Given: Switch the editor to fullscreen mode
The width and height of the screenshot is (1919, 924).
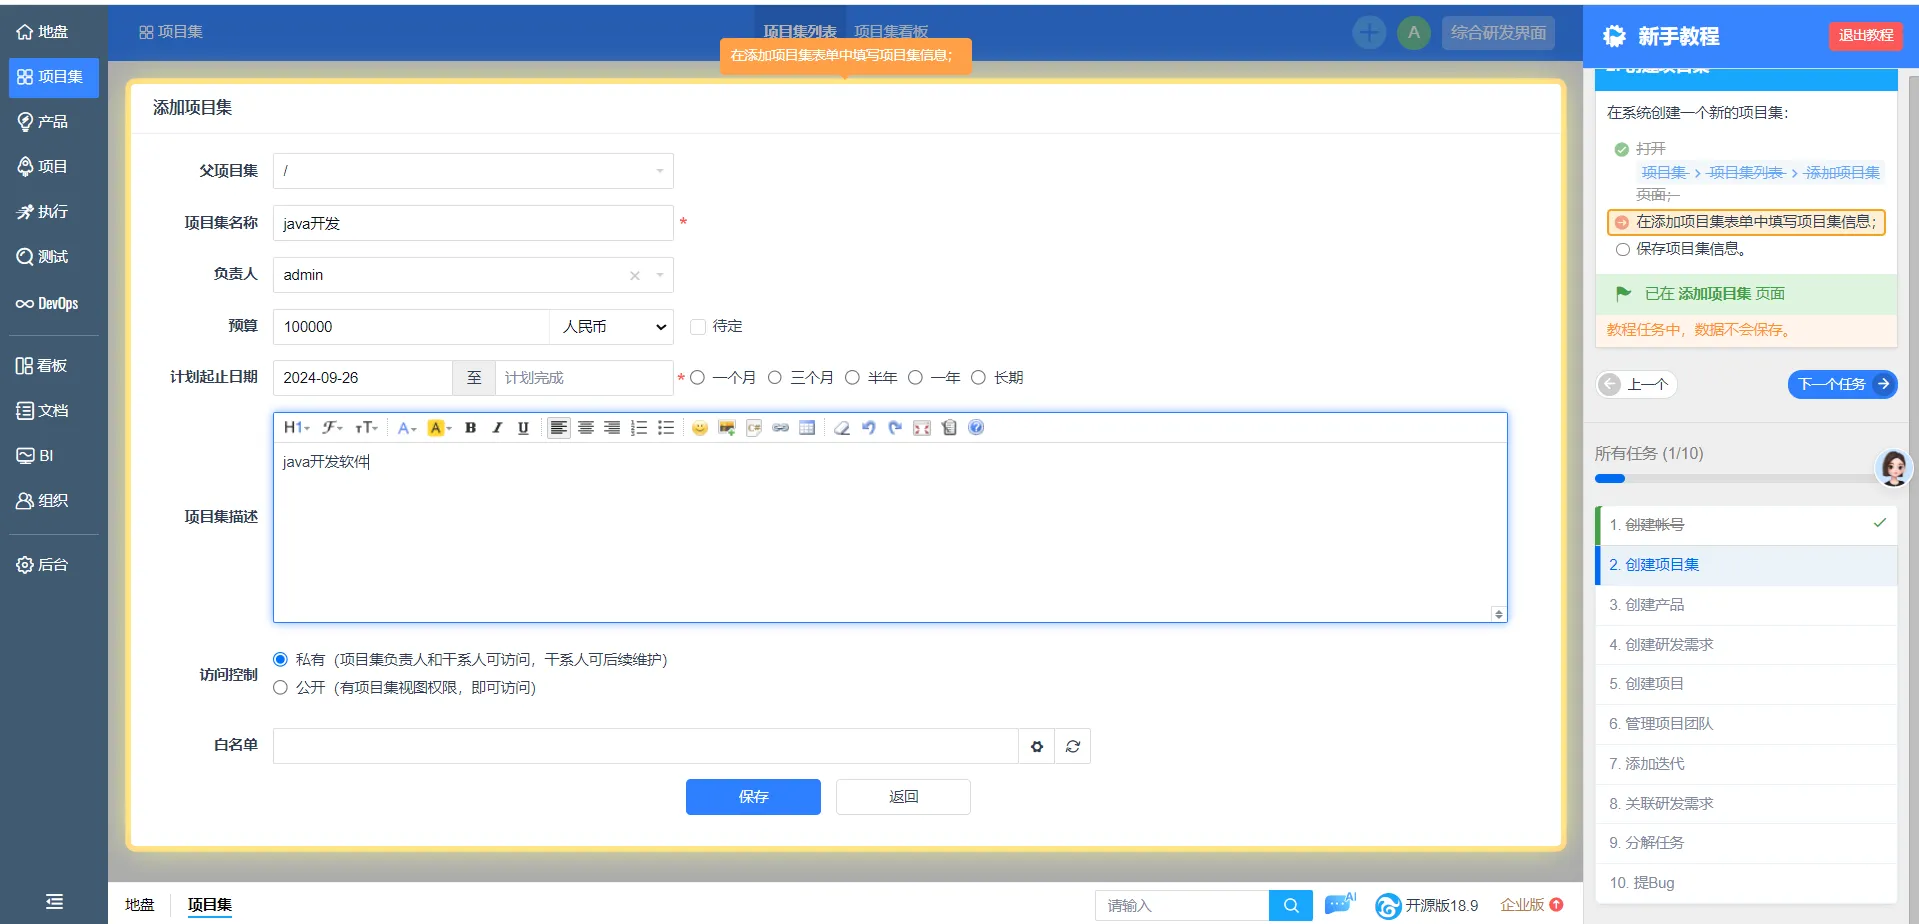Looking at the screenshot, I should [x=922, y=428].
